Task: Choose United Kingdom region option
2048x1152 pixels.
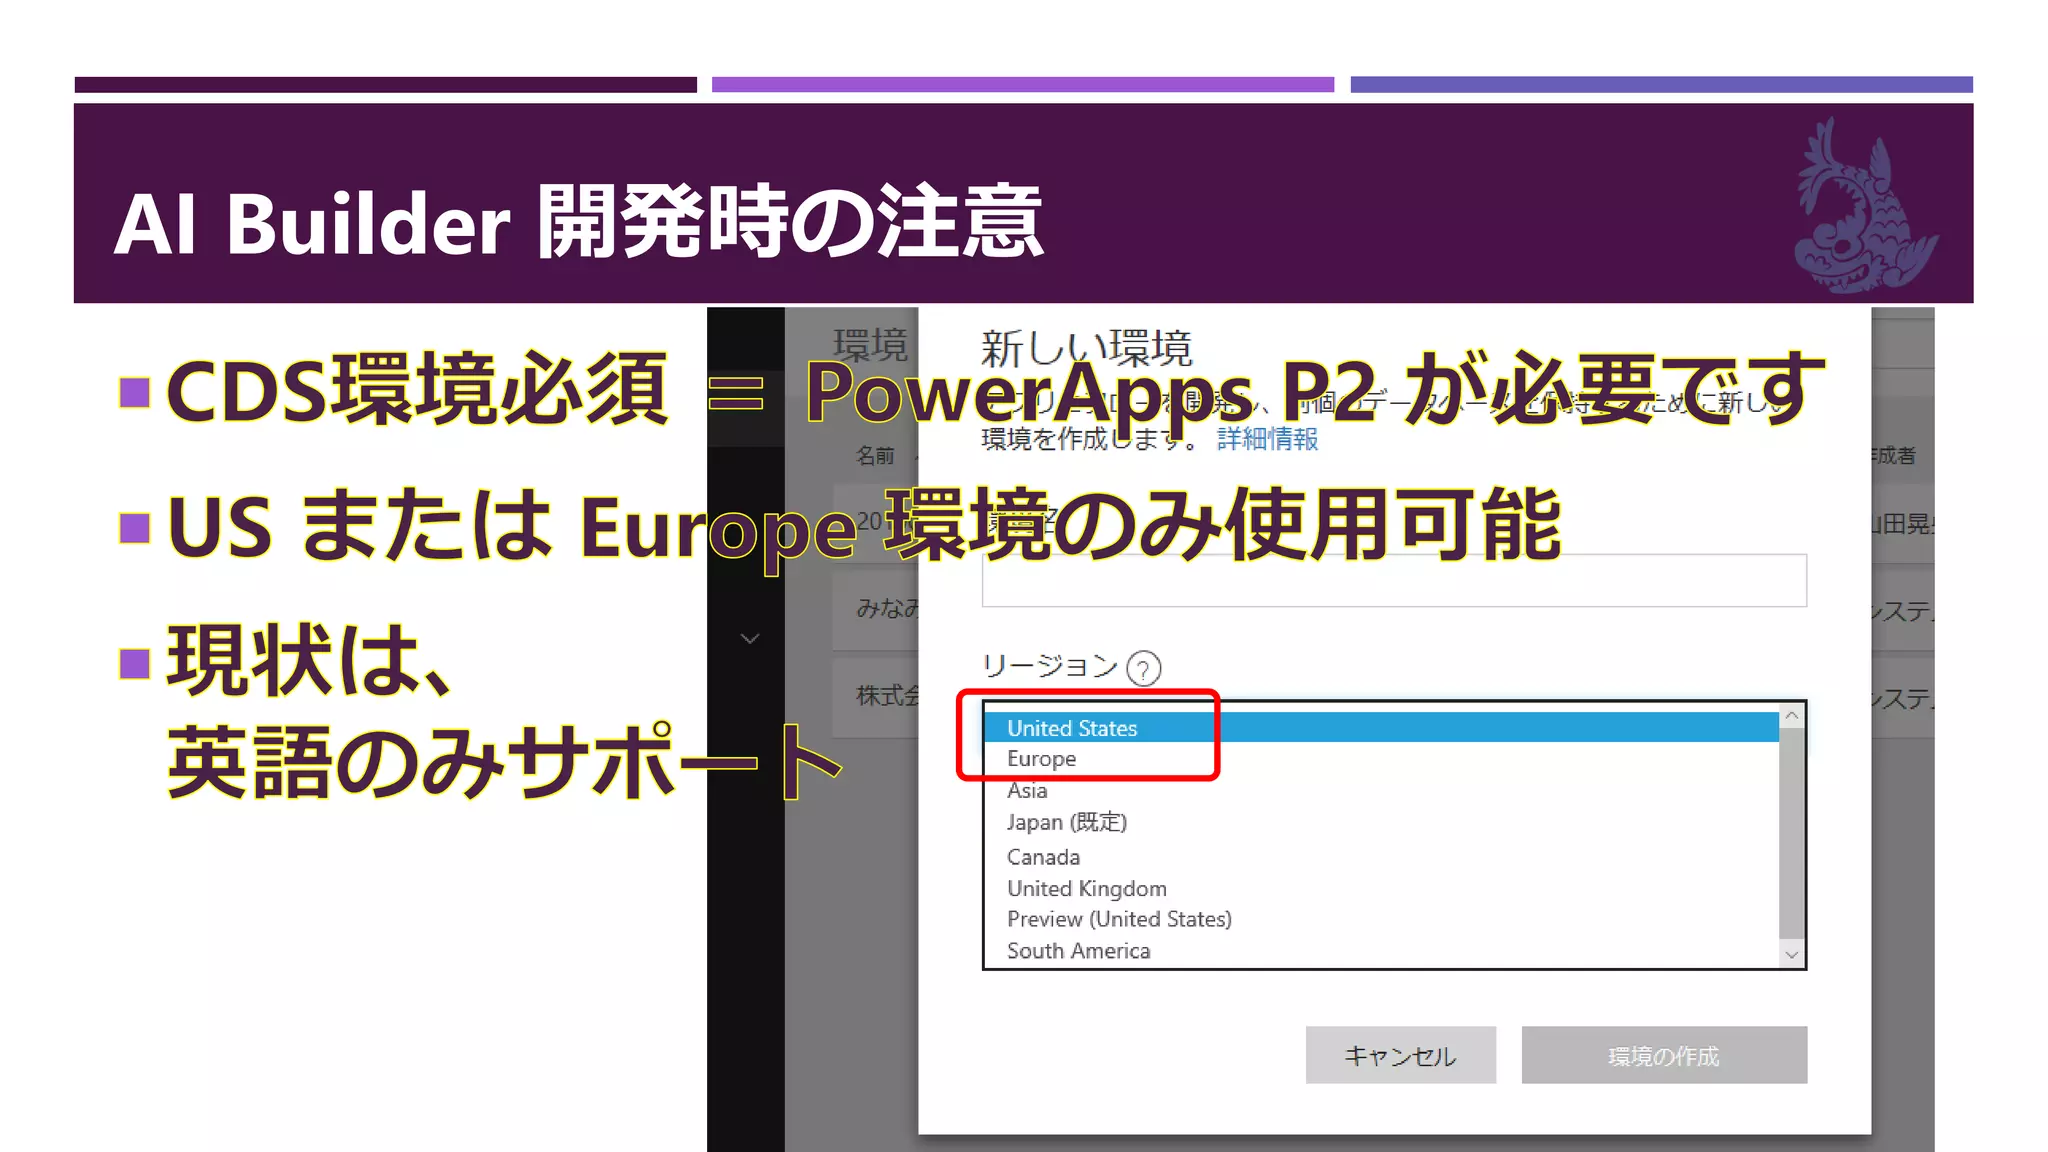Action: tap(1381, 888)
